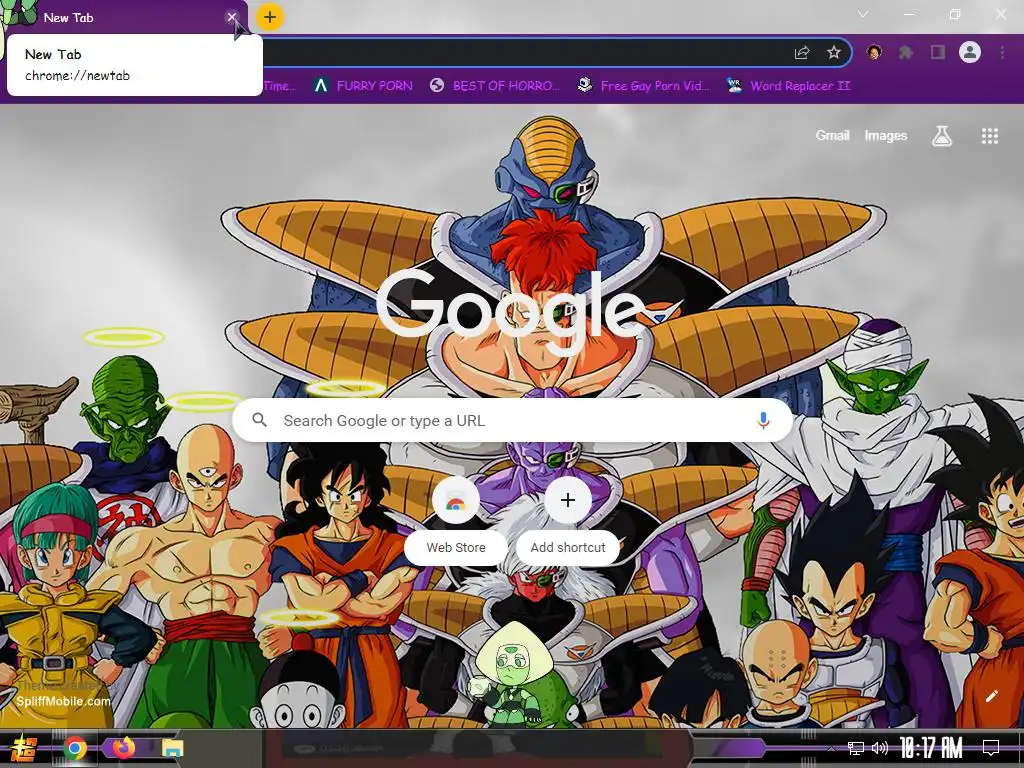Close the New Tab tab

click(232, 18)
